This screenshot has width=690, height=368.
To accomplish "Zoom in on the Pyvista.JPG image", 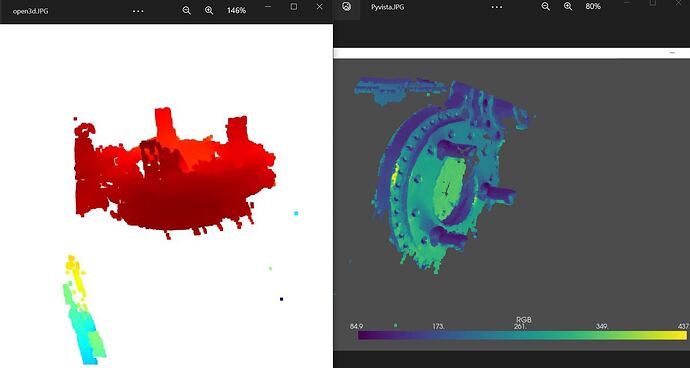I will click(x=568, y=6).
